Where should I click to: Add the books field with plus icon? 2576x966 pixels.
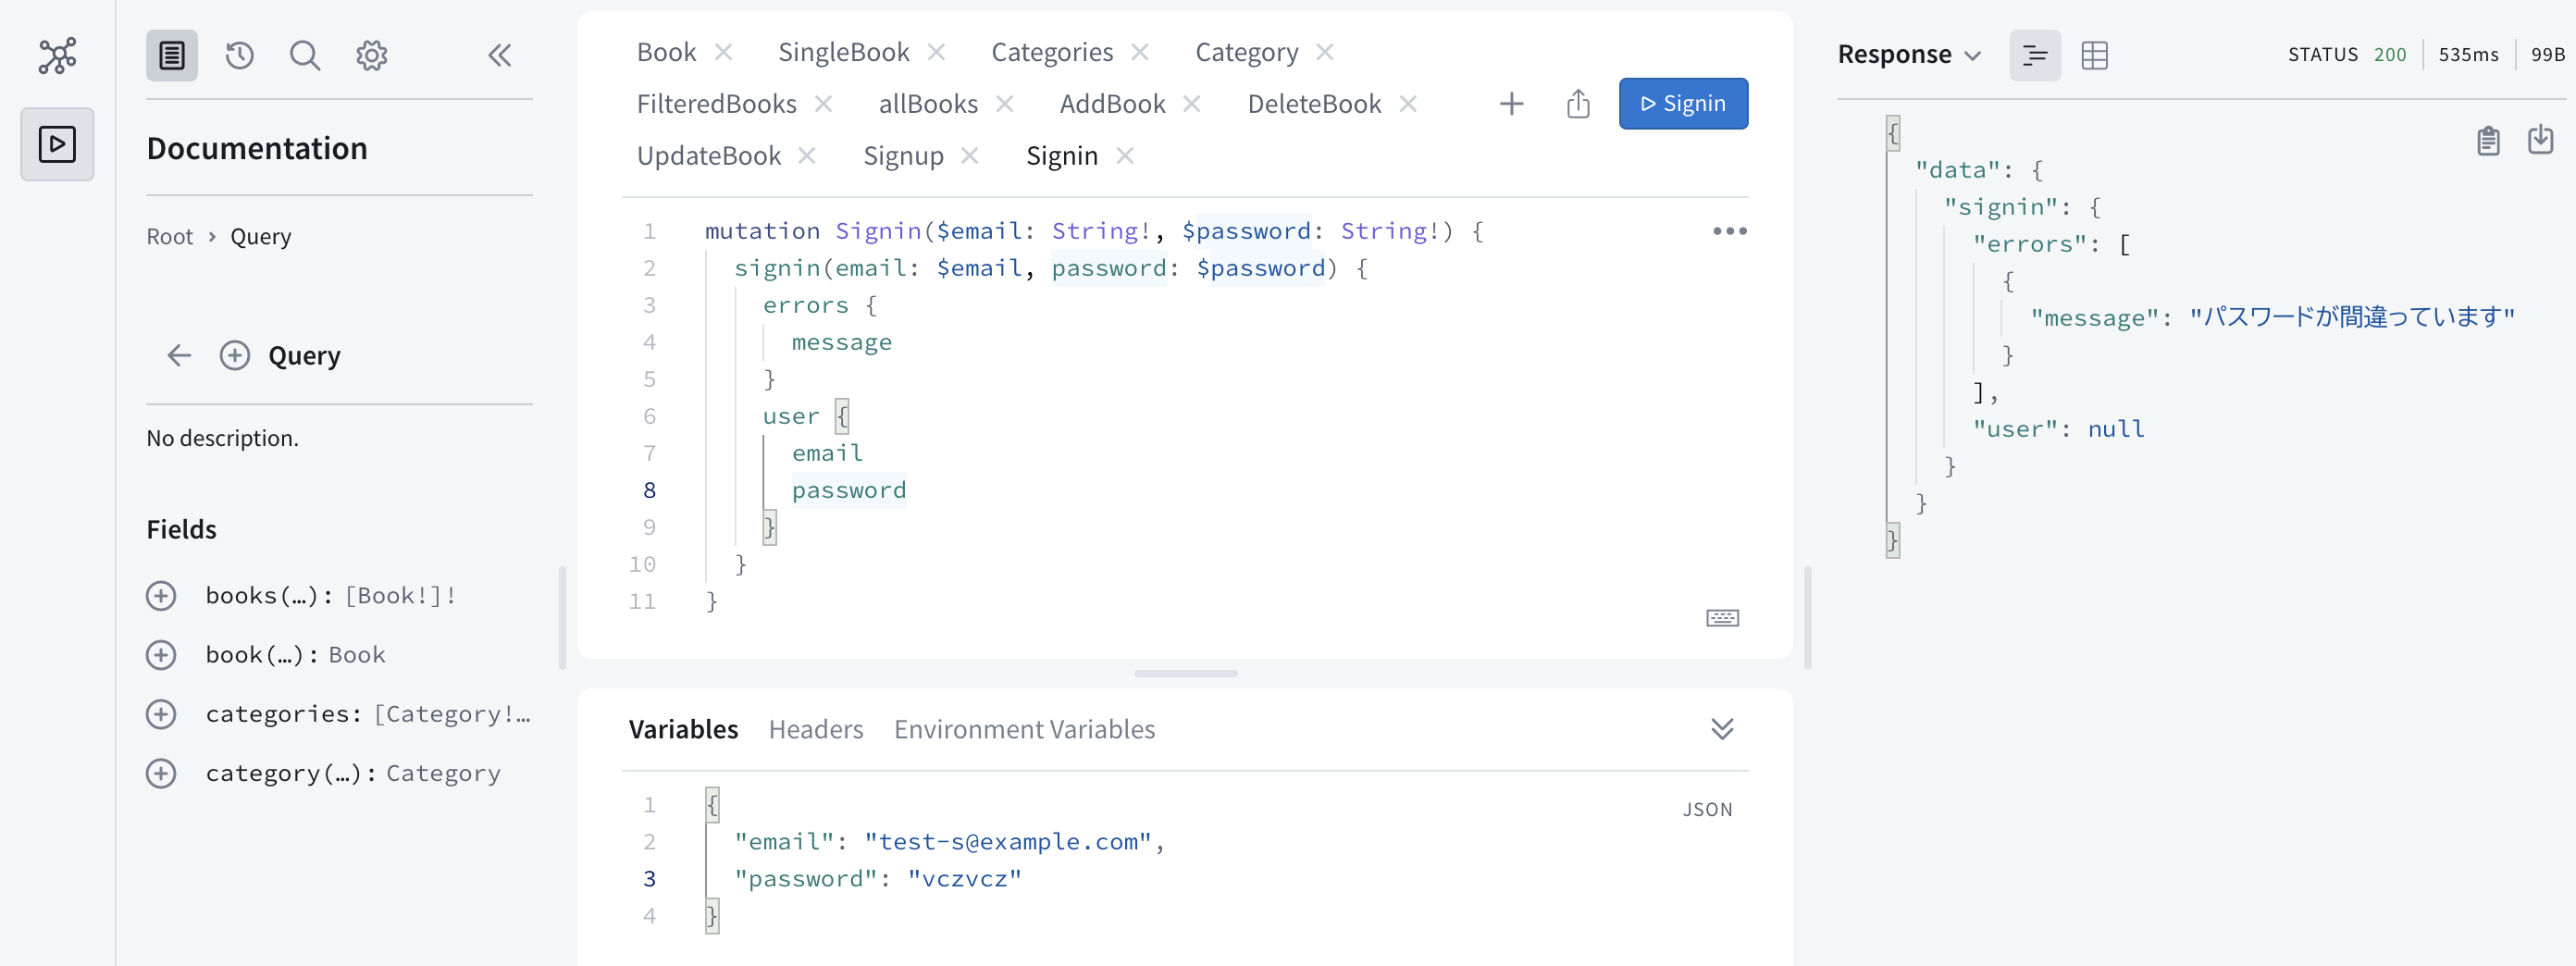pyautogui.click(x=161, y=596)
